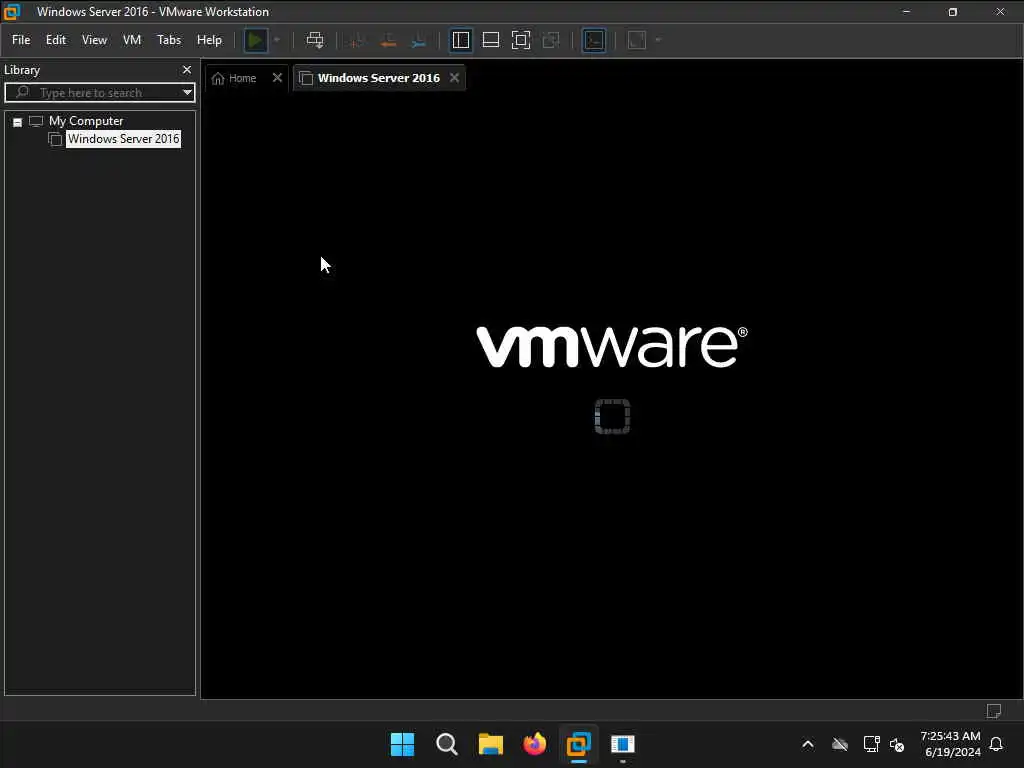Open the notification bell icon
The image size is (1024, 768).
(x=996, y=744)
